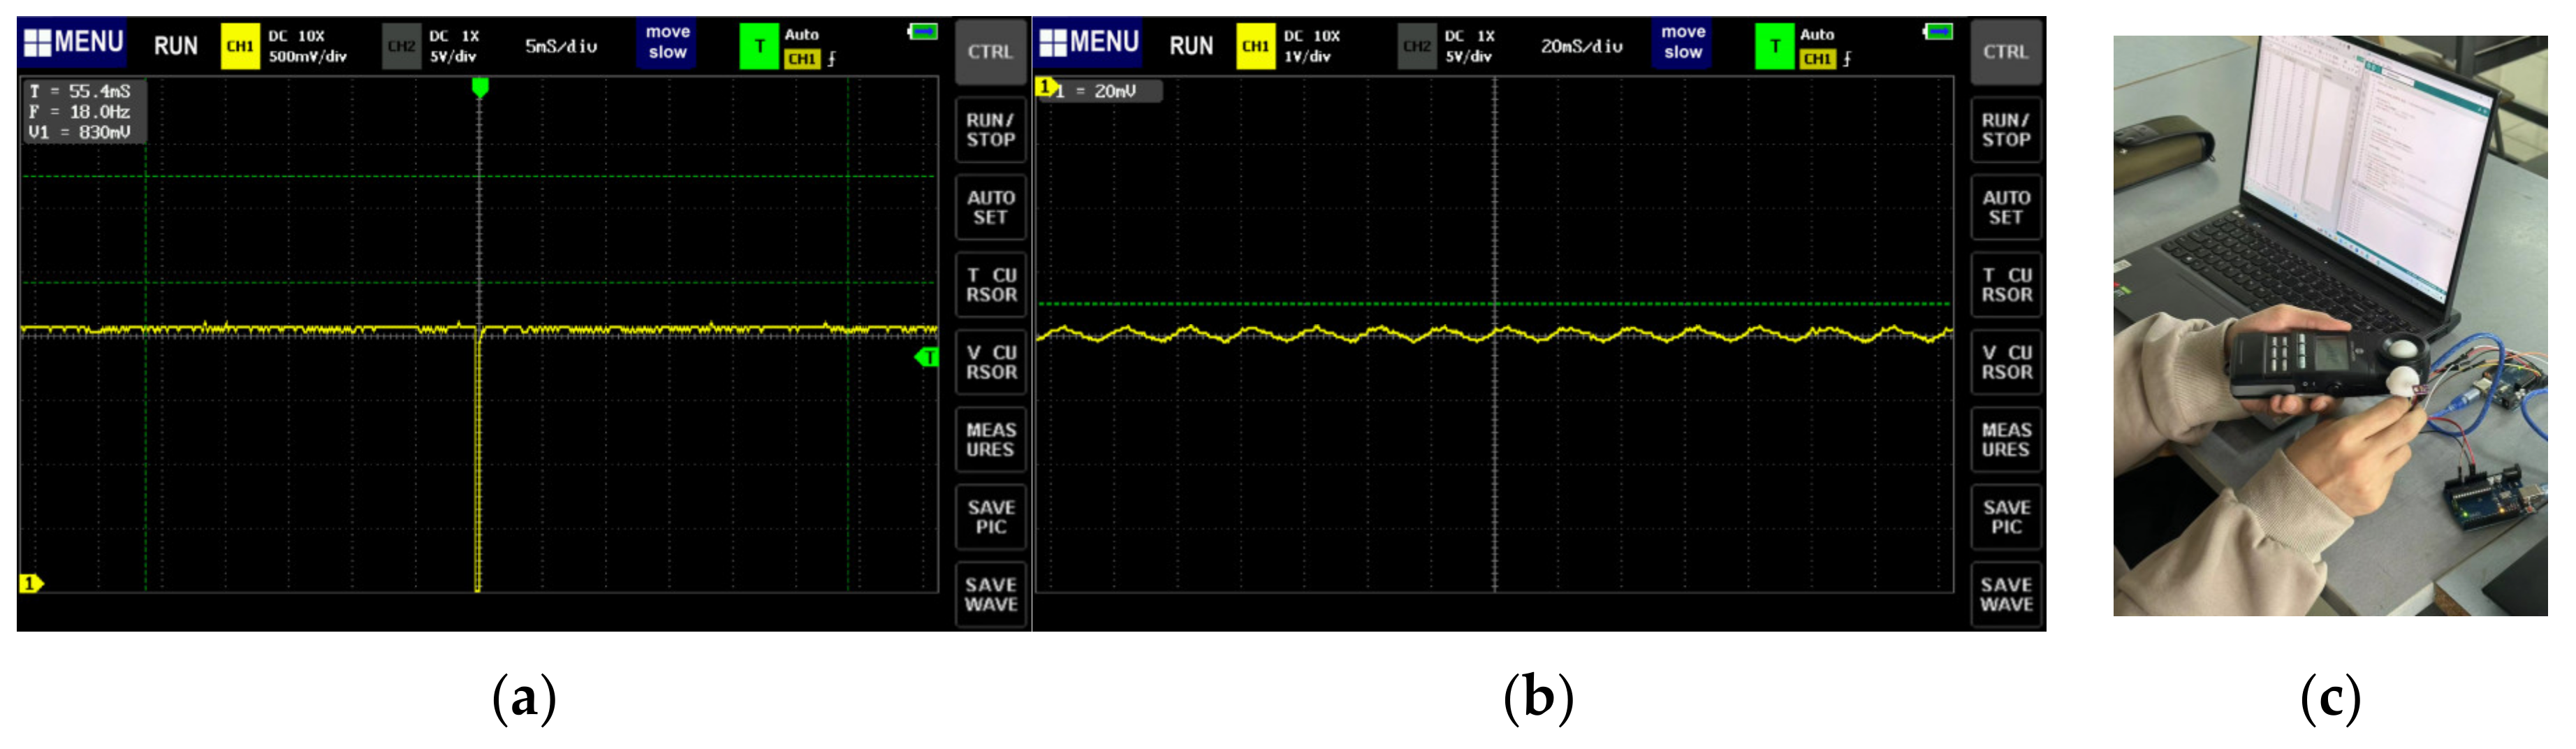
Task: Click SAVE WAVE in panel (b)
Action: pyautogui.click(x=2006, y=594)
